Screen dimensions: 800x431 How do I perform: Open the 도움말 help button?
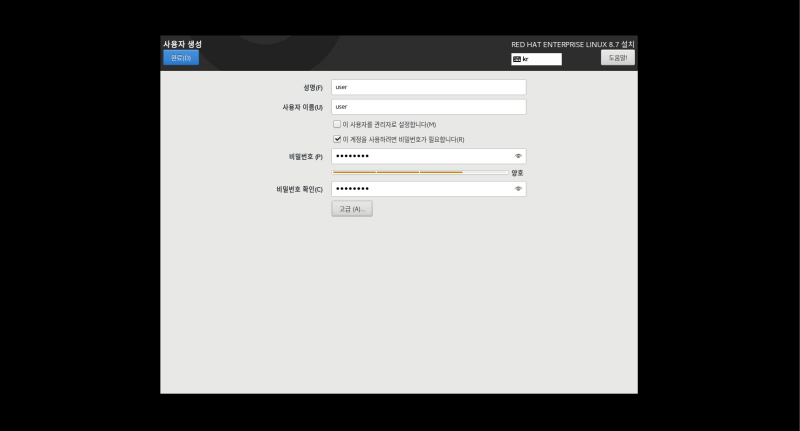coord(617,58)
